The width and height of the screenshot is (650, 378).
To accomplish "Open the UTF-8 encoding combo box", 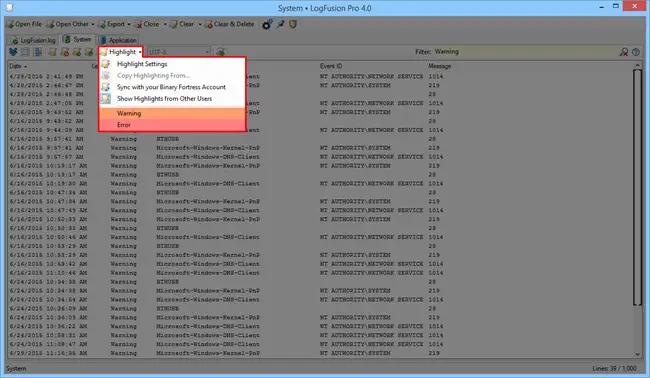I will (179, 52).
